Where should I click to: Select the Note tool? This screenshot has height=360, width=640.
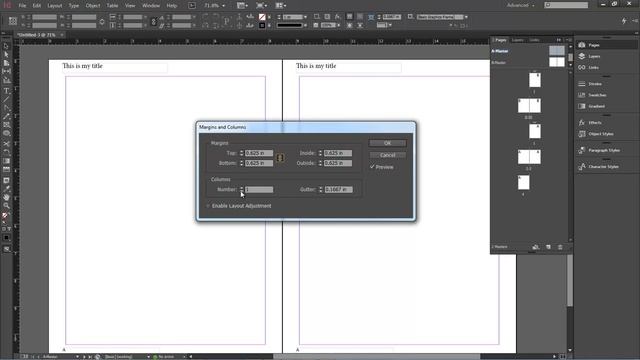6,180
